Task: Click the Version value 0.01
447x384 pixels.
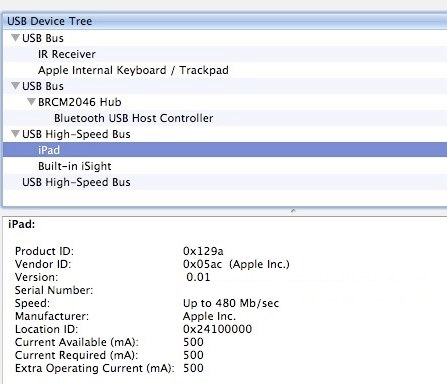Action: (198, 277)
